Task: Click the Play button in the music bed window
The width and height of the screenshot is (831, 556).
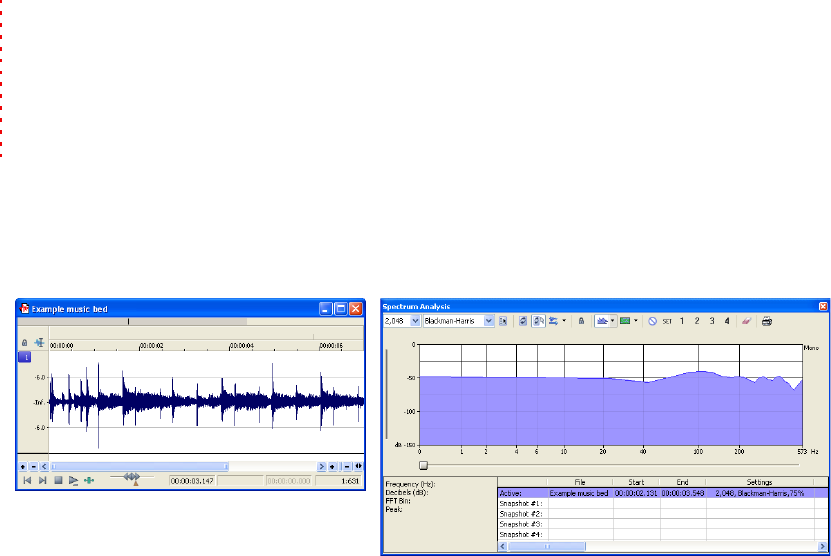Action: pos(73,481)
